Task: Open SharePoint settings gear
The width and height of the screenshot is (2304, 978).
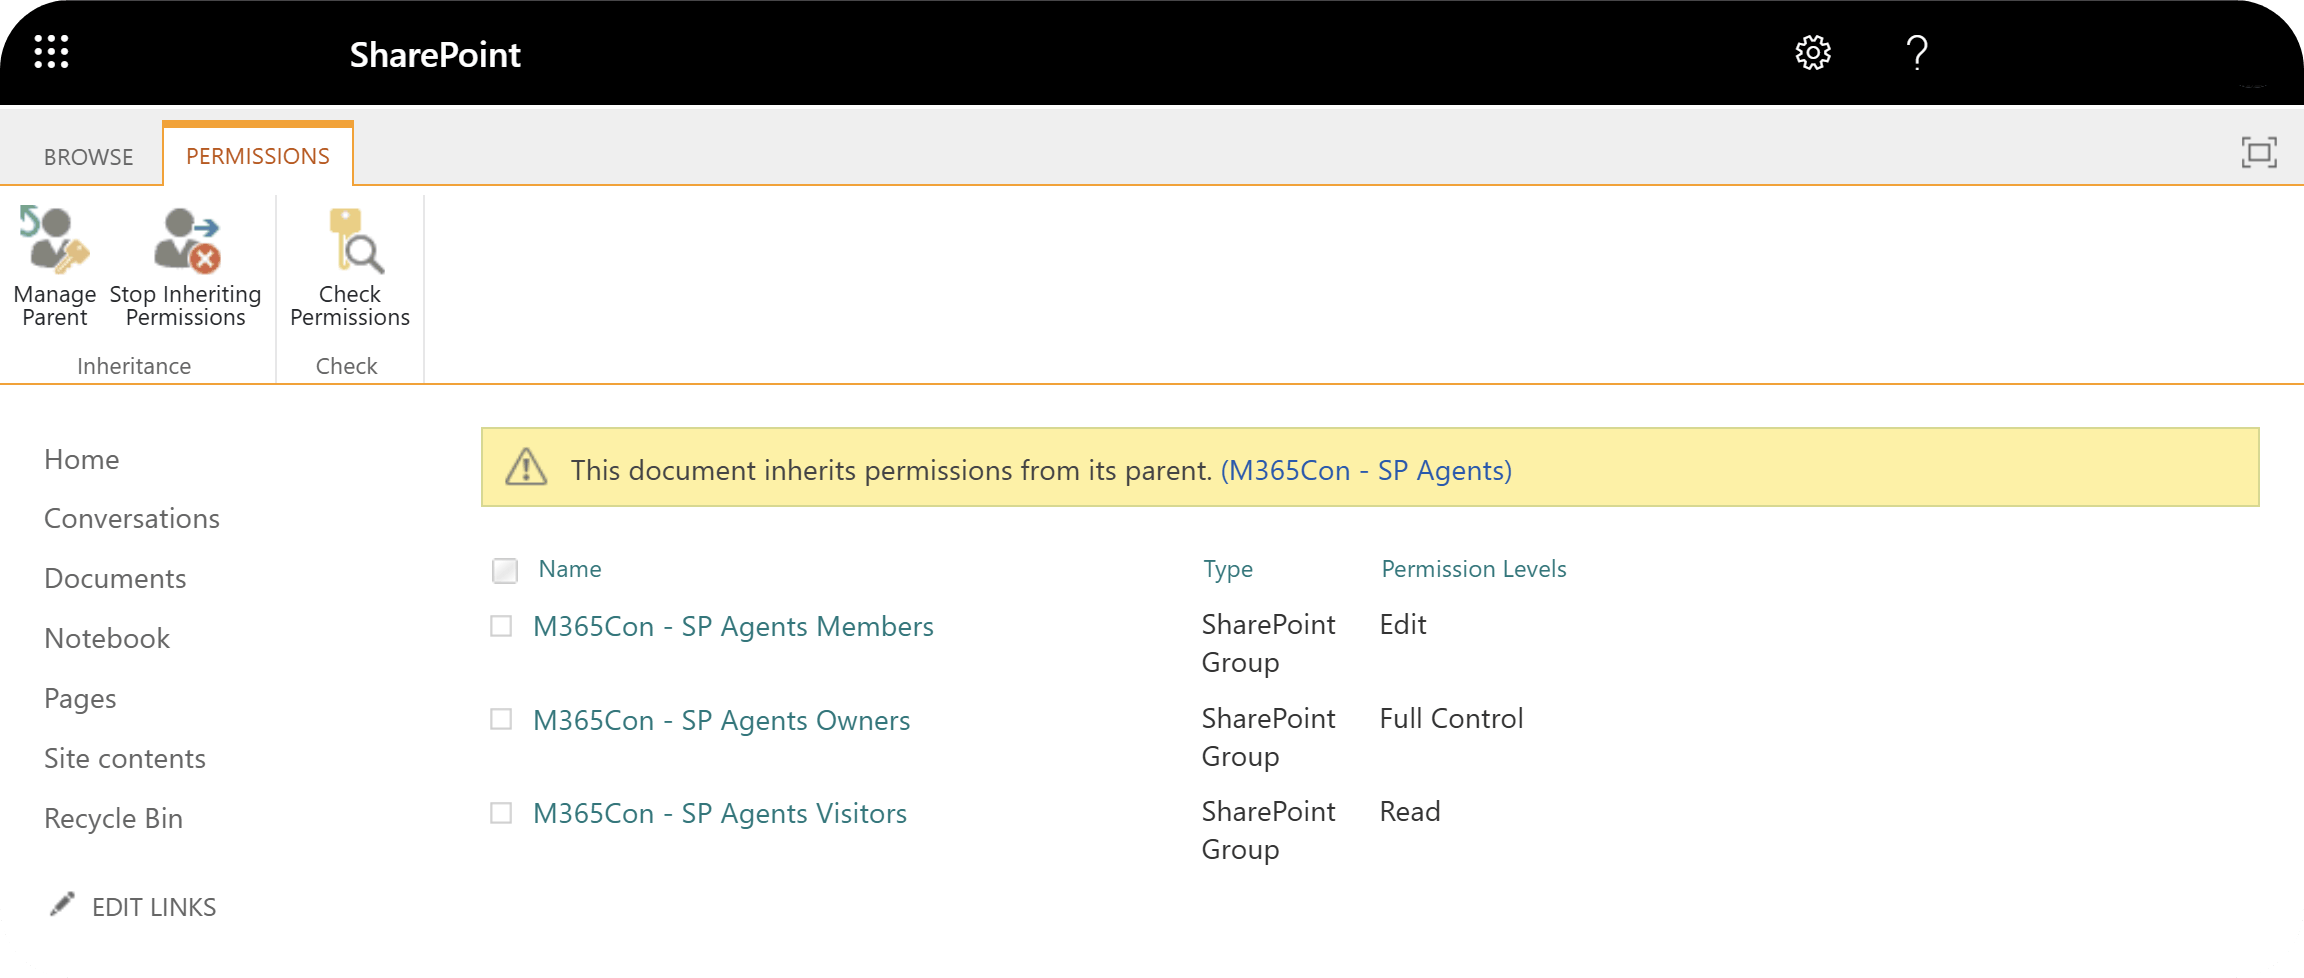Action: click(1812, 52)
